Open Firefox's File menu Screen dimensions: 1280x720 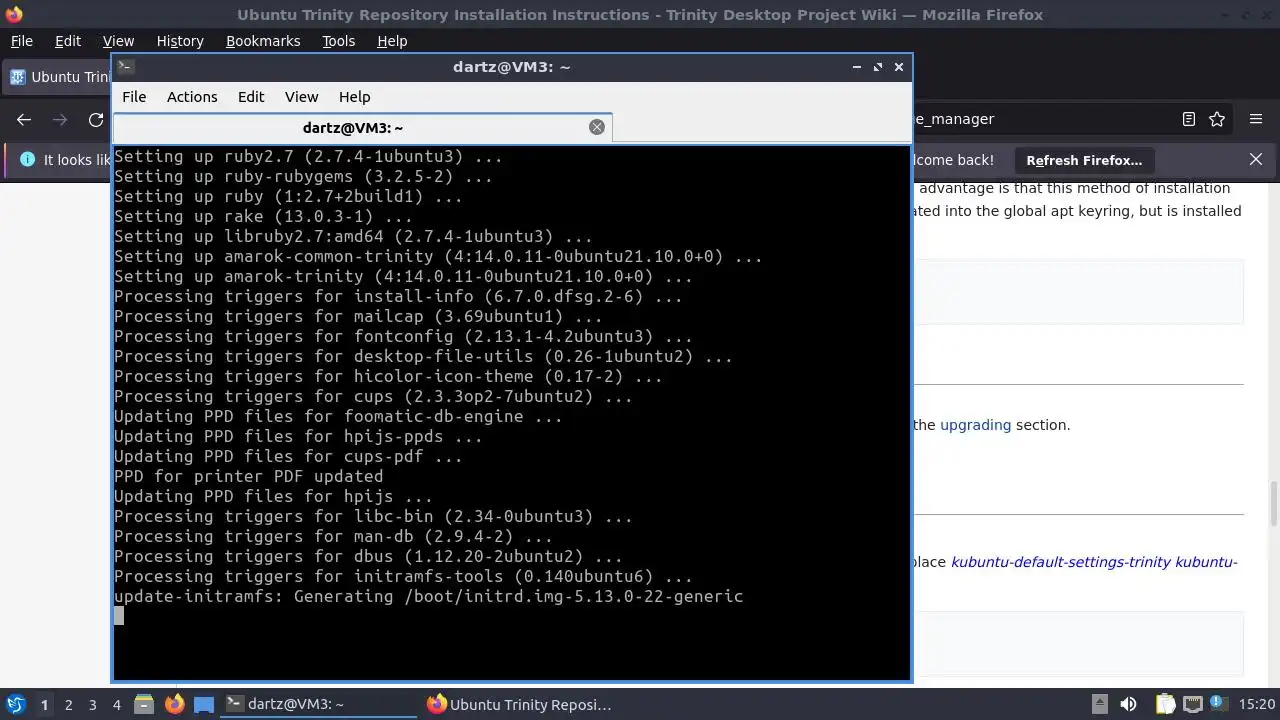(x=21, y=41)
